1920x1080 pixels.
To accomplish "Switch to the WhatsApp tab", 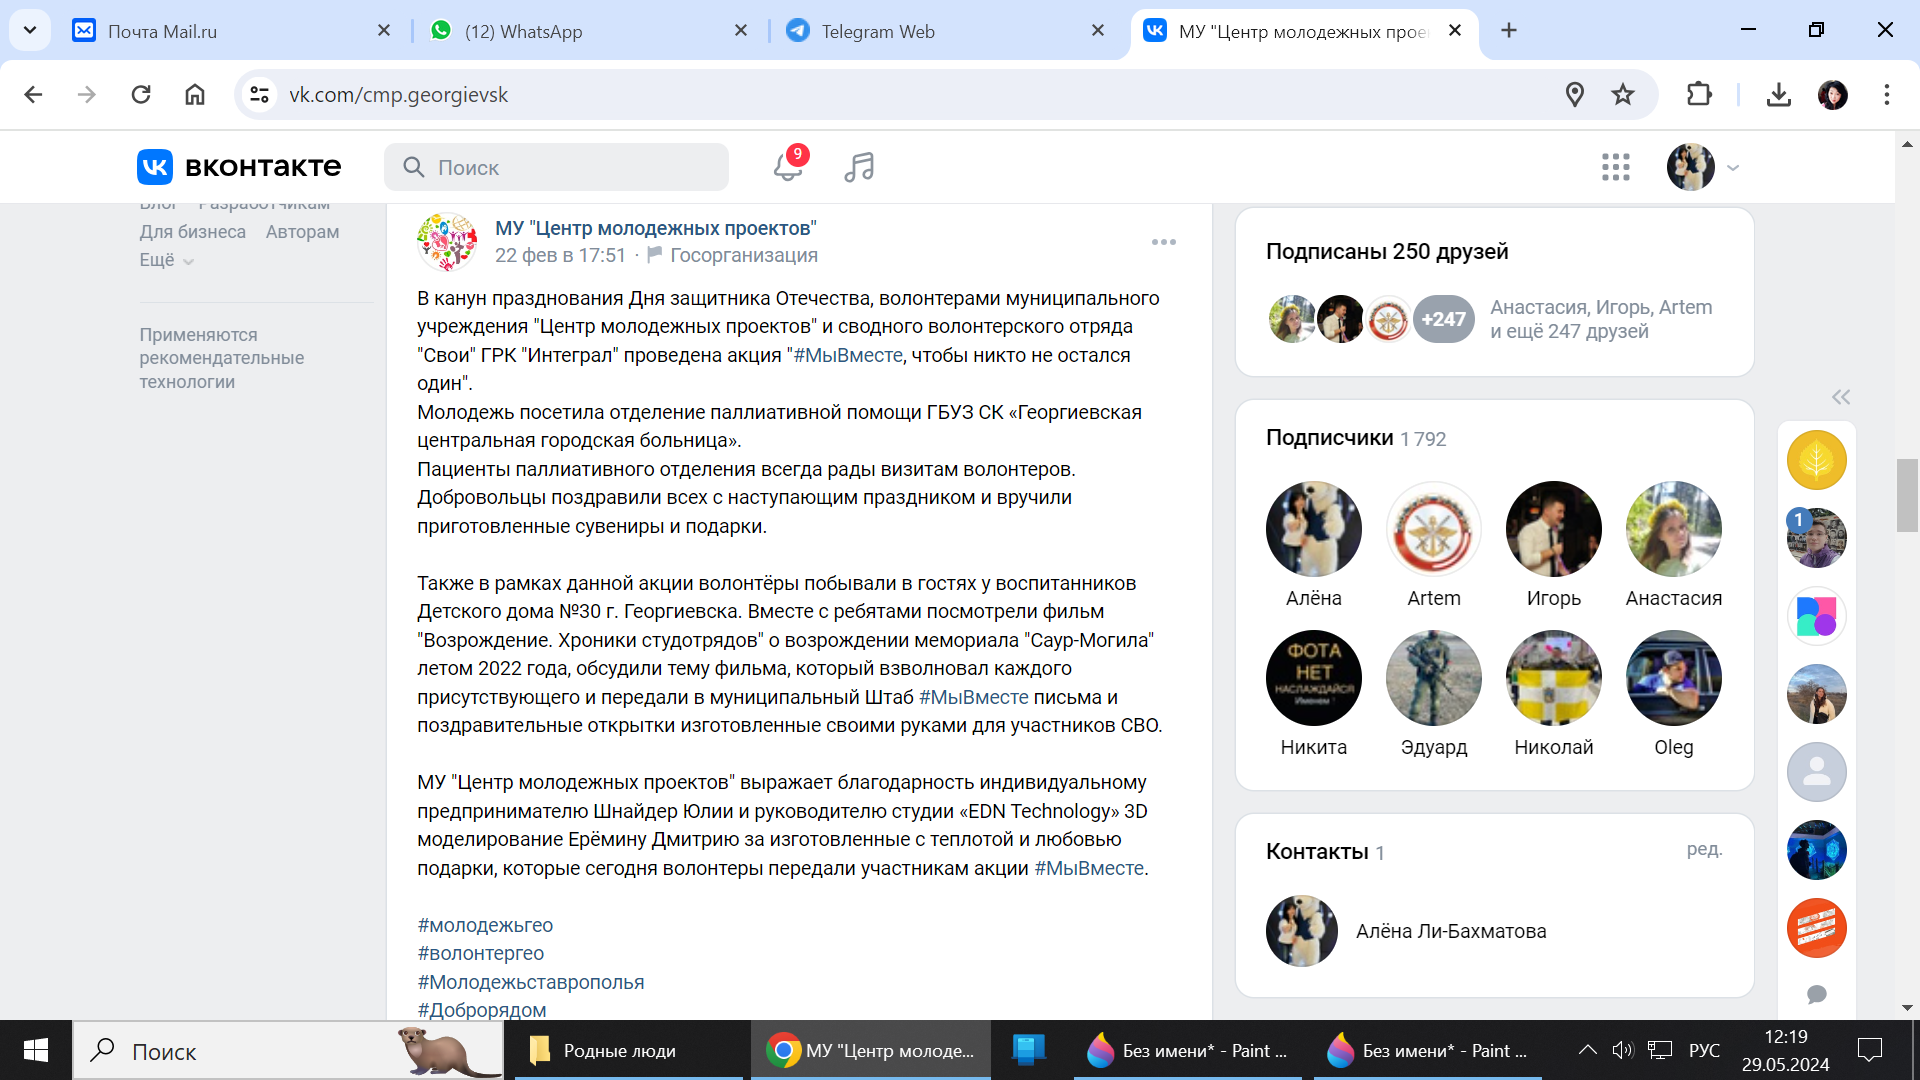I will coord(523,31).
